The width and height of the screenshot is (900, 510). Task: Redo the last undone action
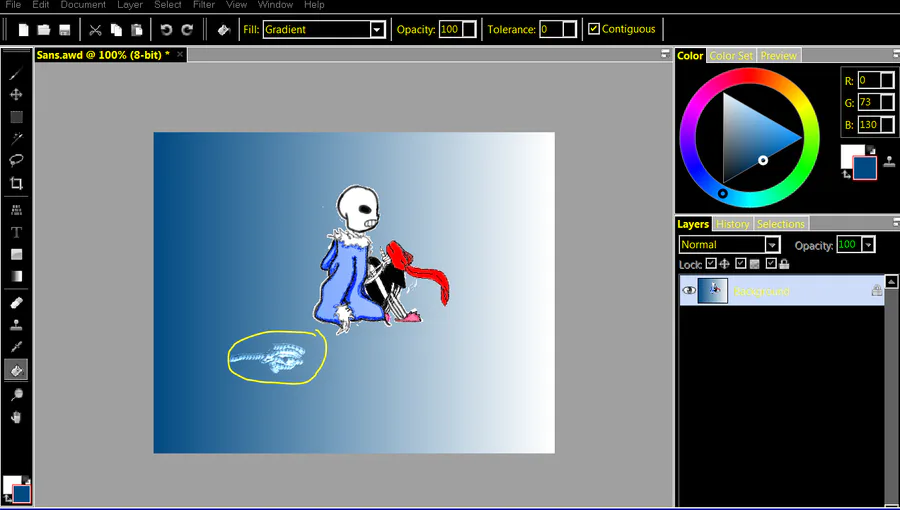click(187, 30)
